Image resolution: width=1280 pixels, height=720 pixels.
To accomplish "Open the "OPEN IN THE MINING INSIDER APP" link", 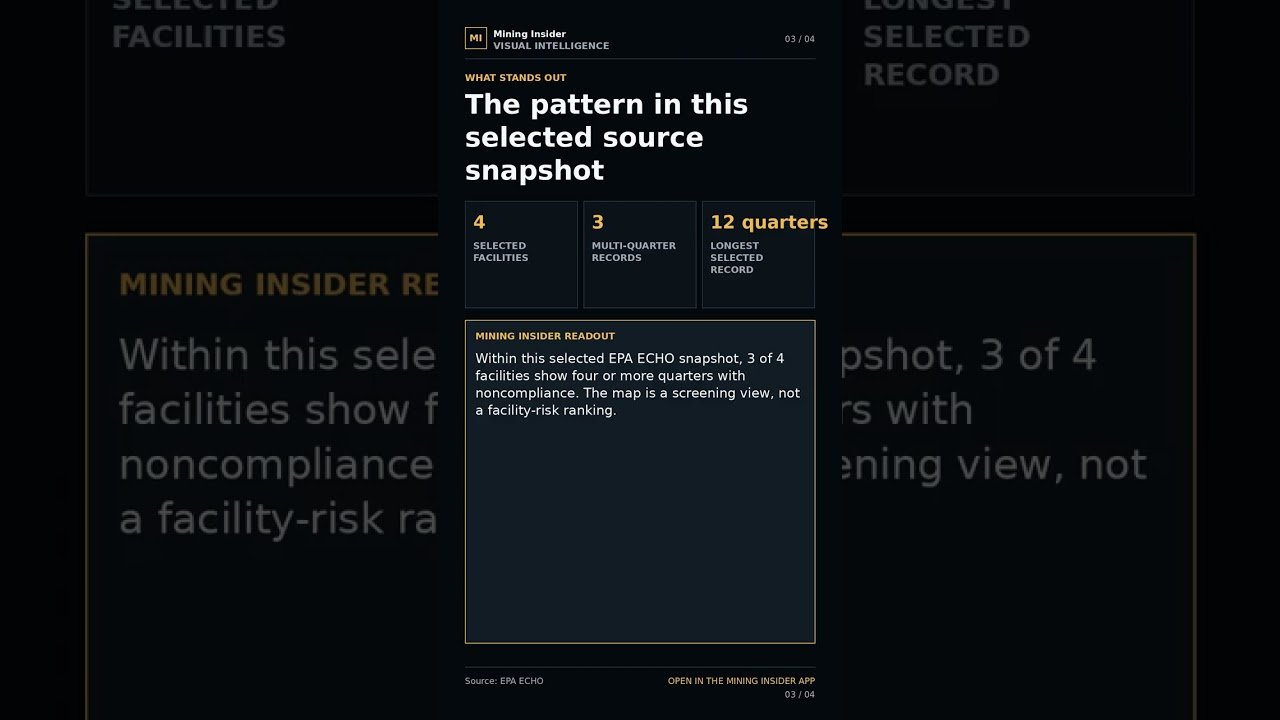I will (741, 681).
